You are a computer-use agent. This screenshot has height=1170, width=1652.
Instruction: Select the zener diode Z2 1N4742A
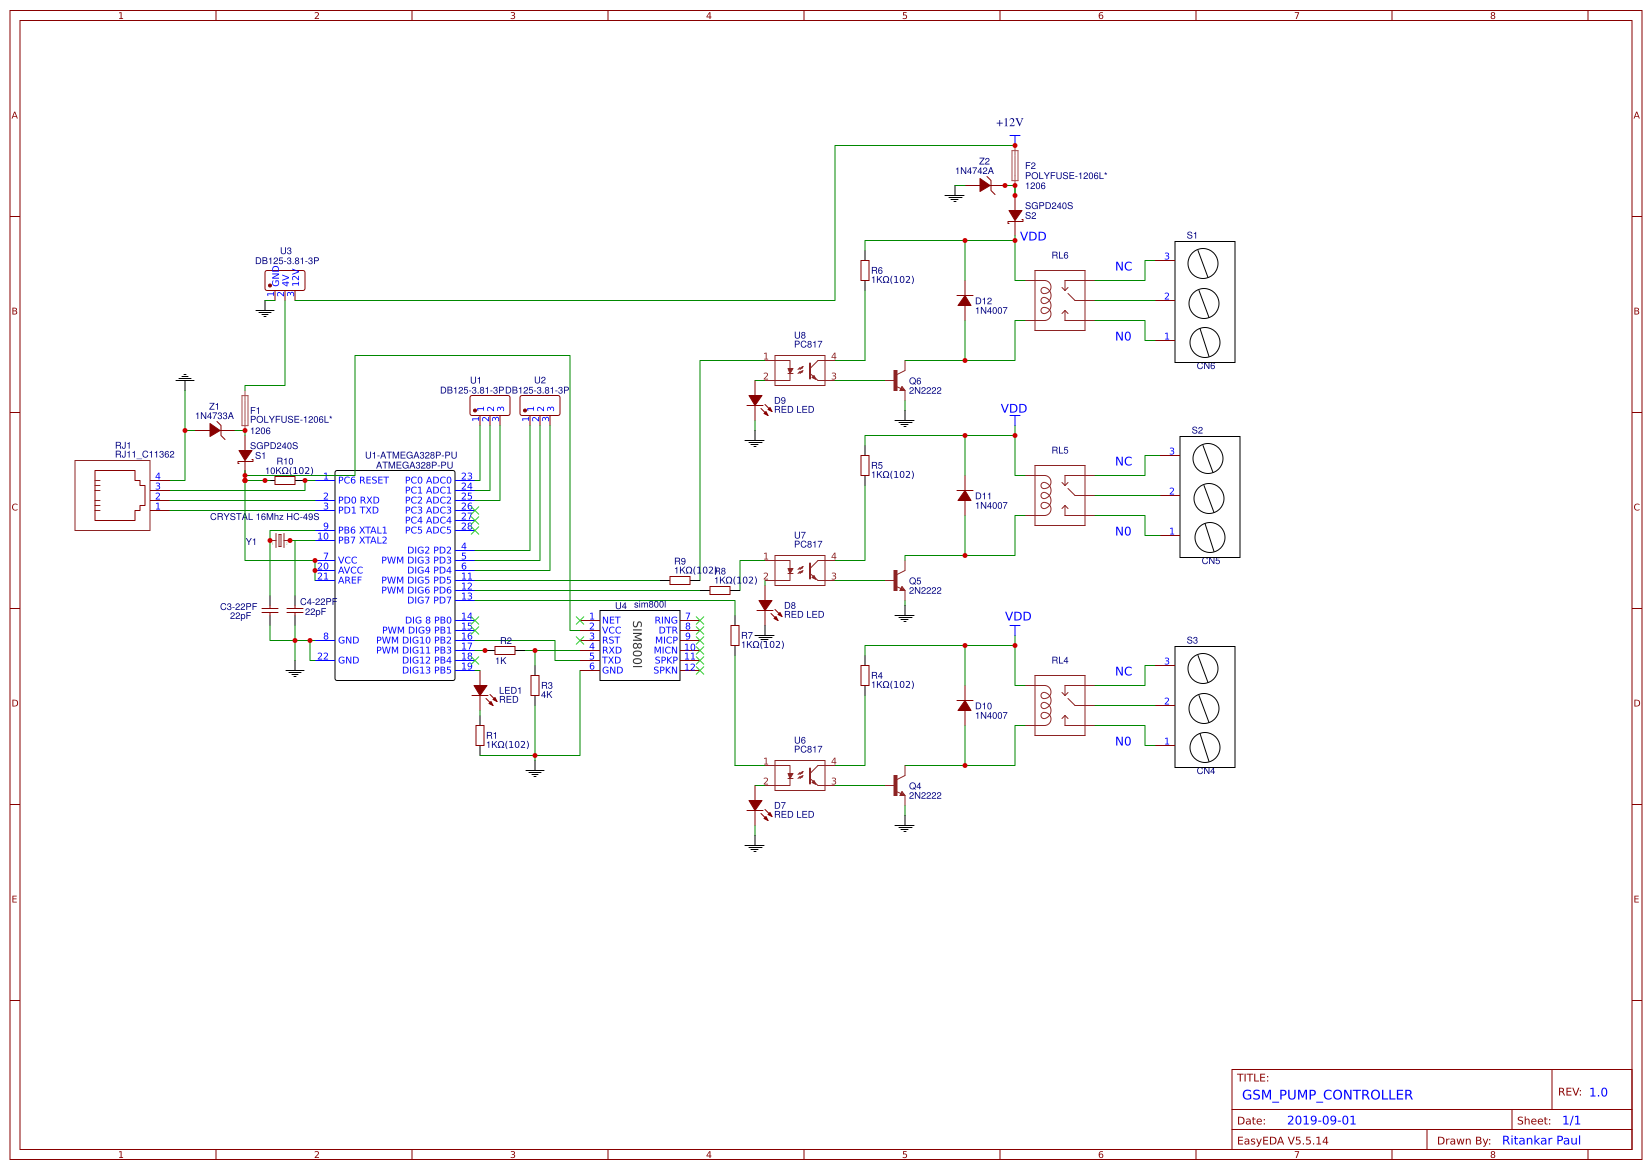click(x=983, y=184)
